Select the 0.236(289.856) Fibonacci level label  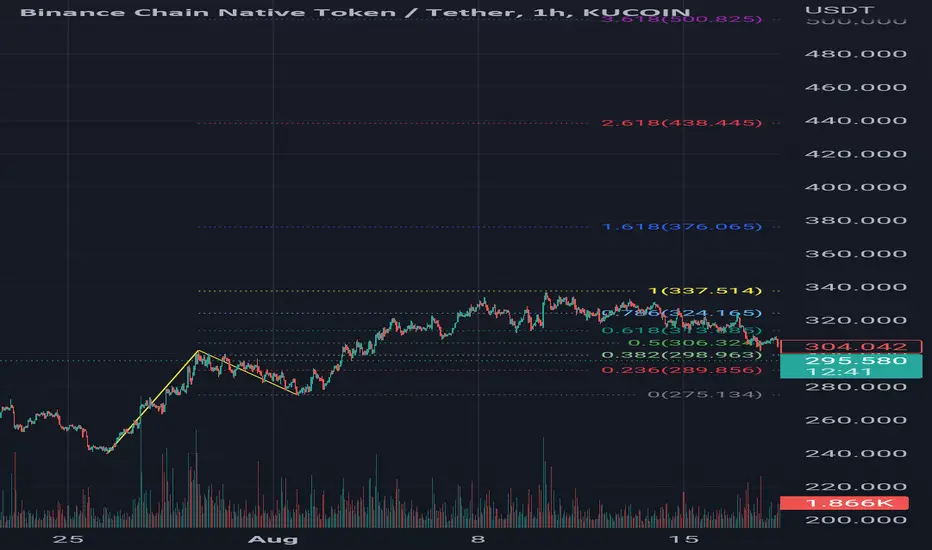[682, 370]
